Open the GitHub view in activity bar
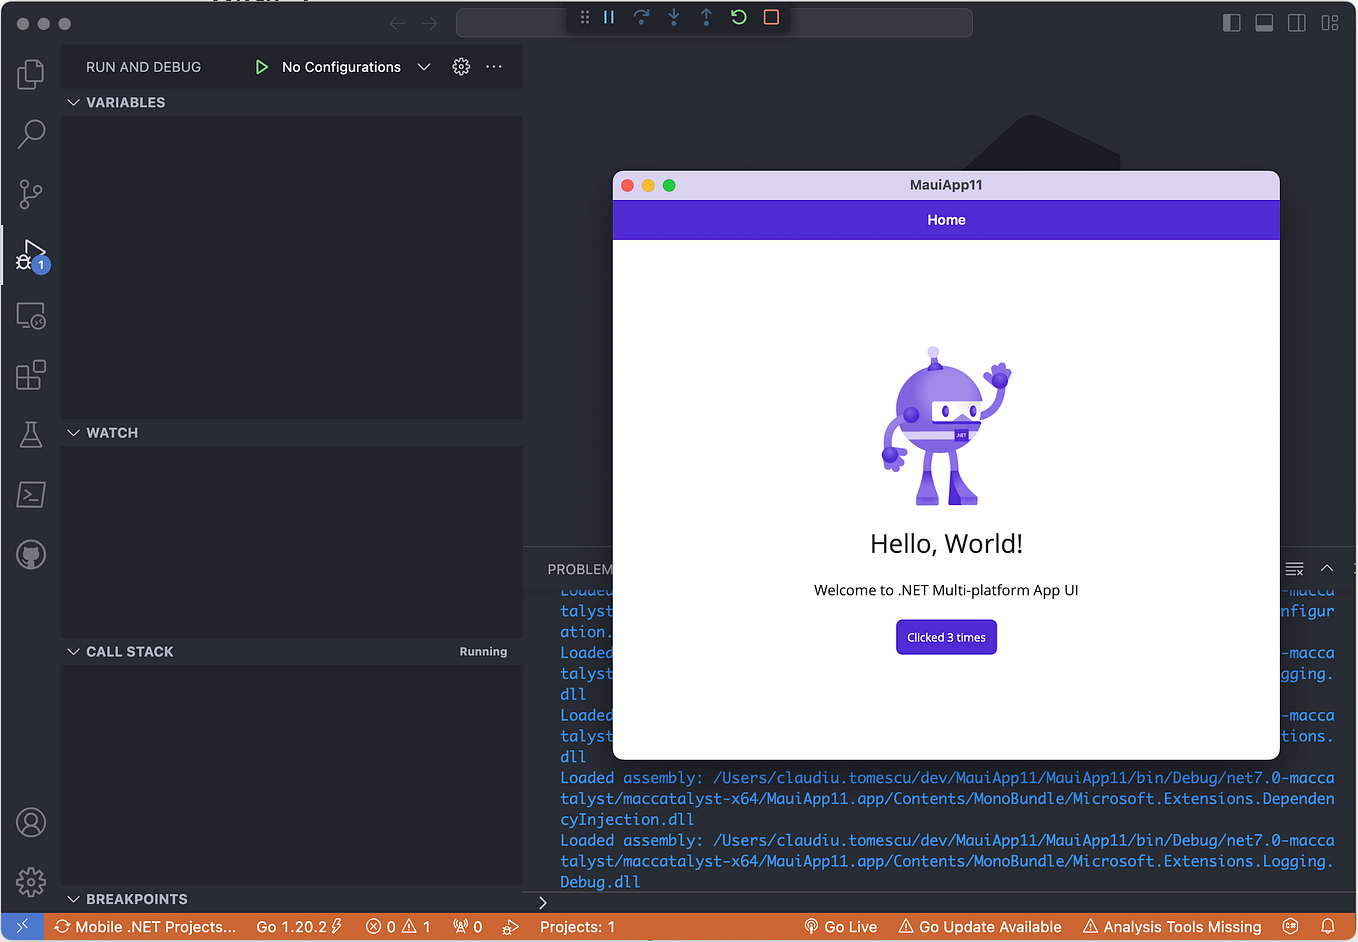1358x942 pixels. coord(31,554)
